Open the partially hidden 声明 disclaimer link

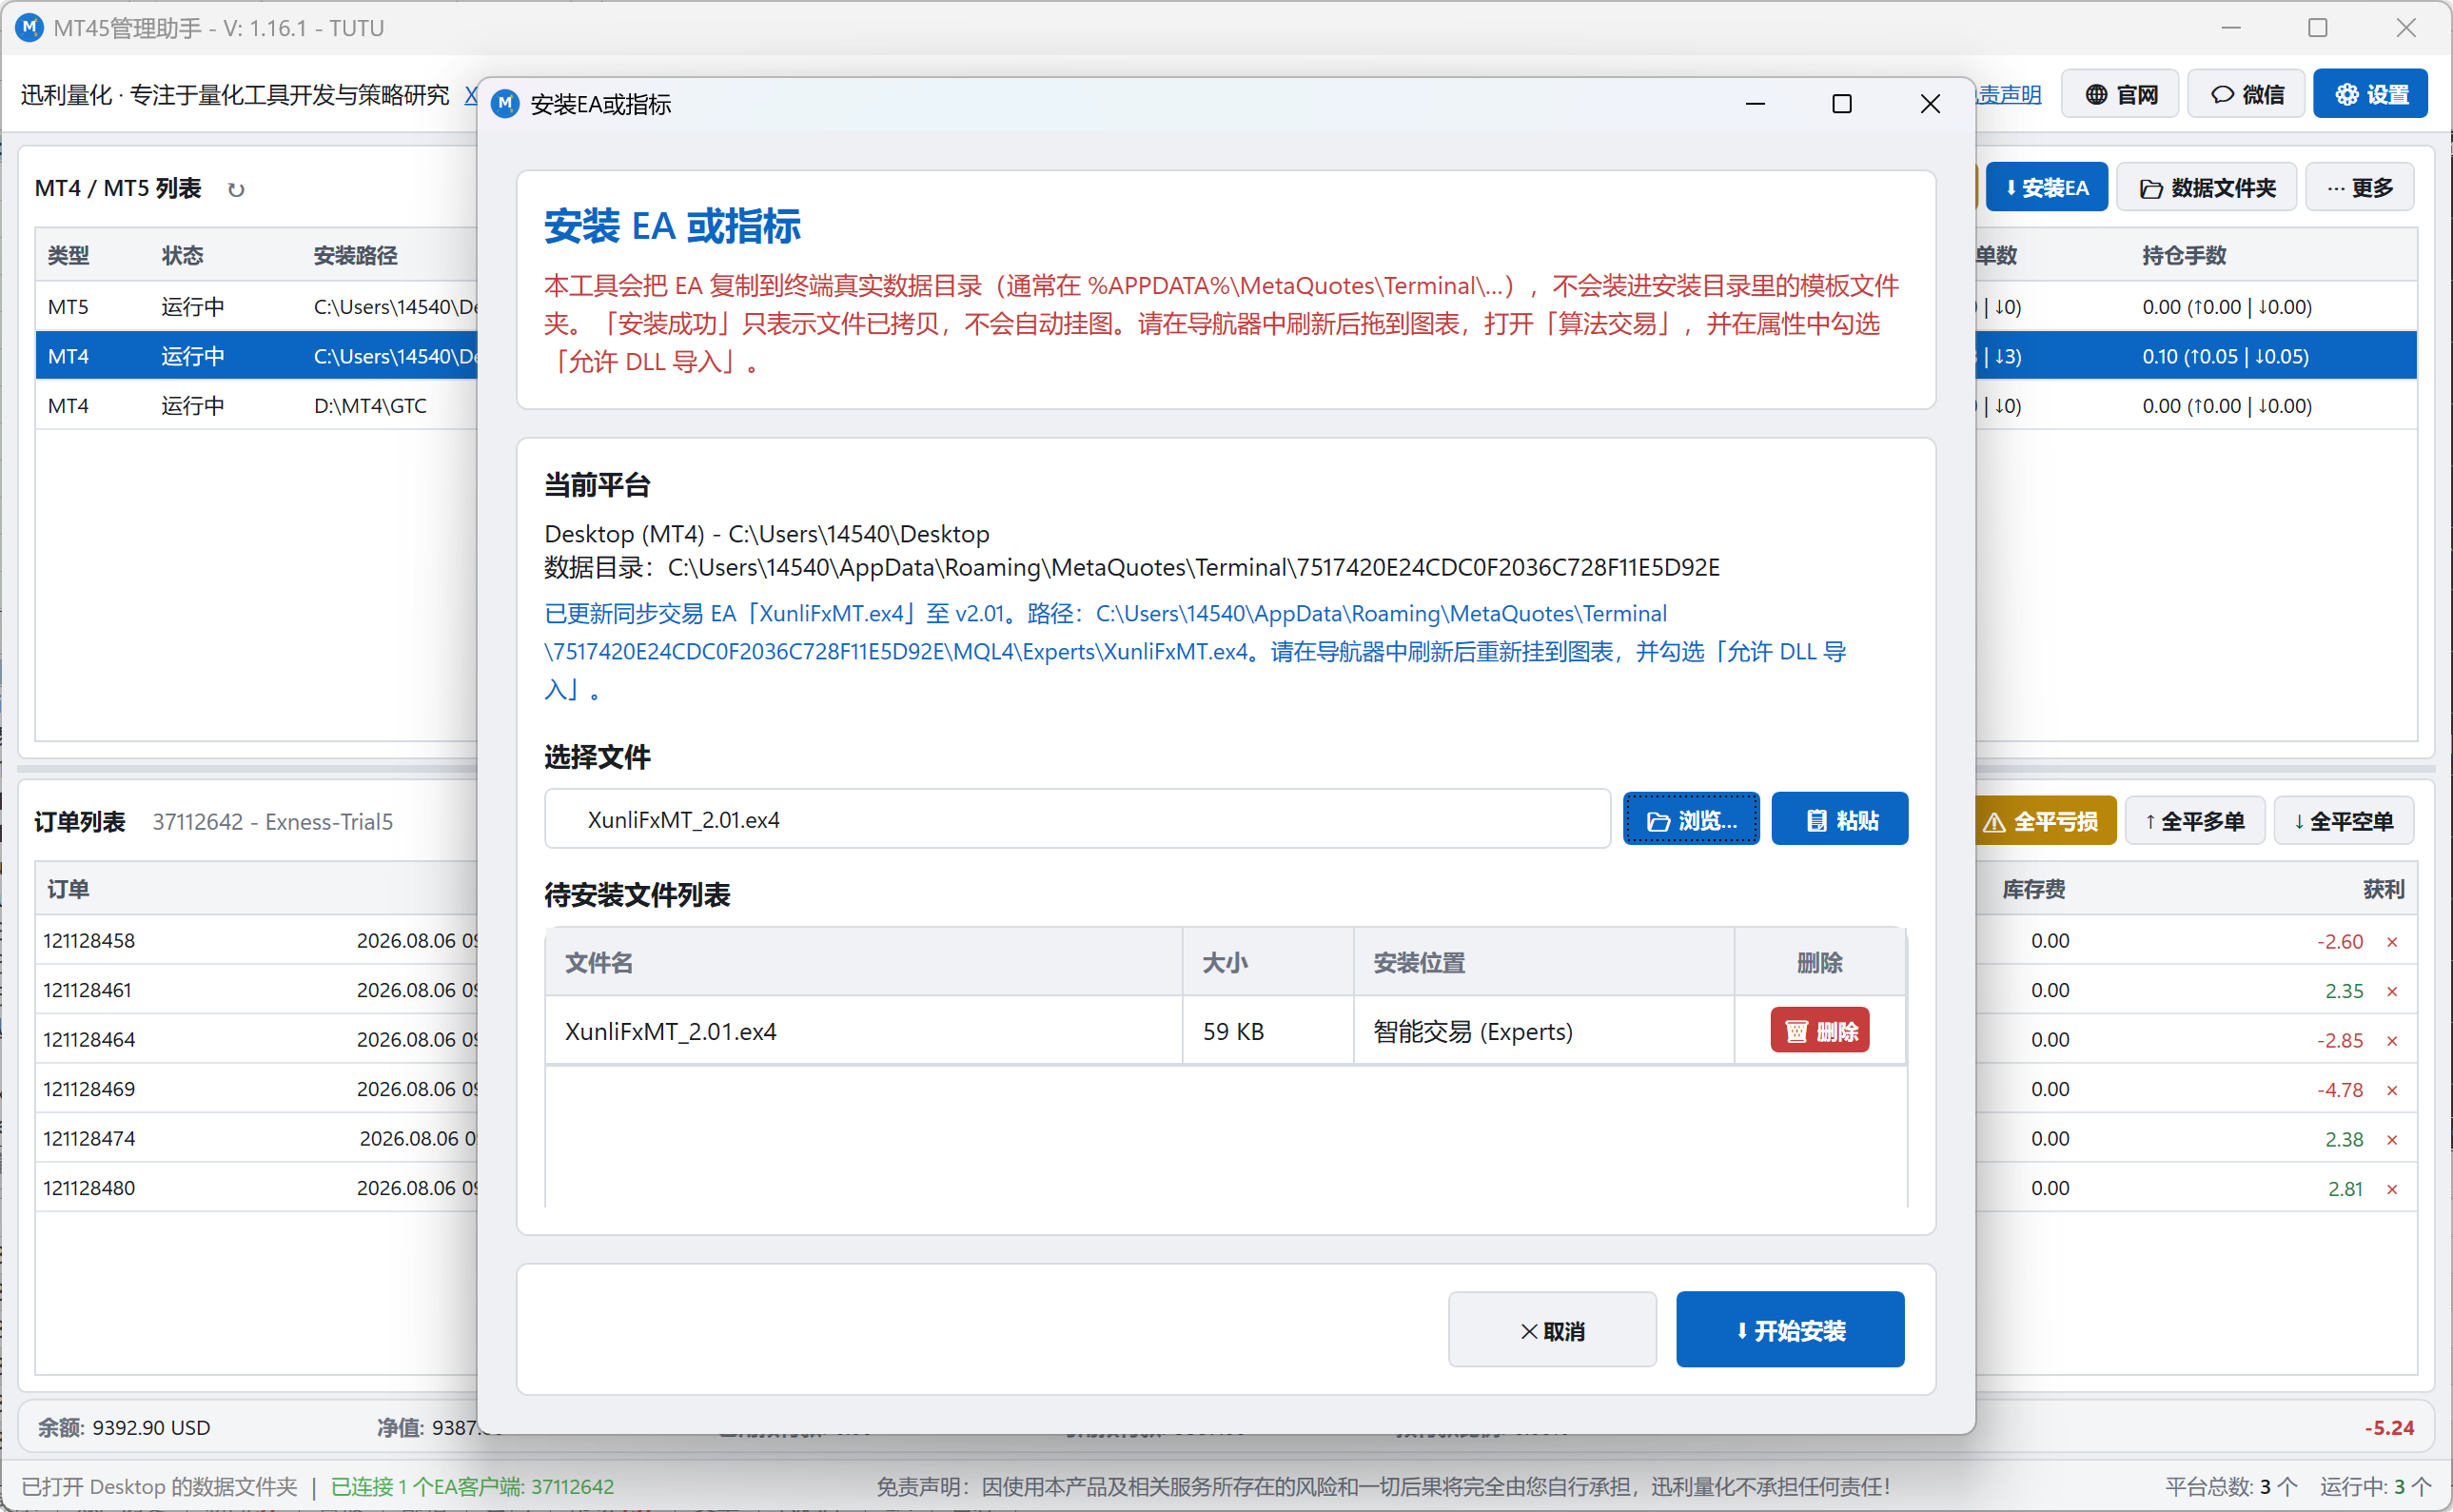(x=2009, y=94)
